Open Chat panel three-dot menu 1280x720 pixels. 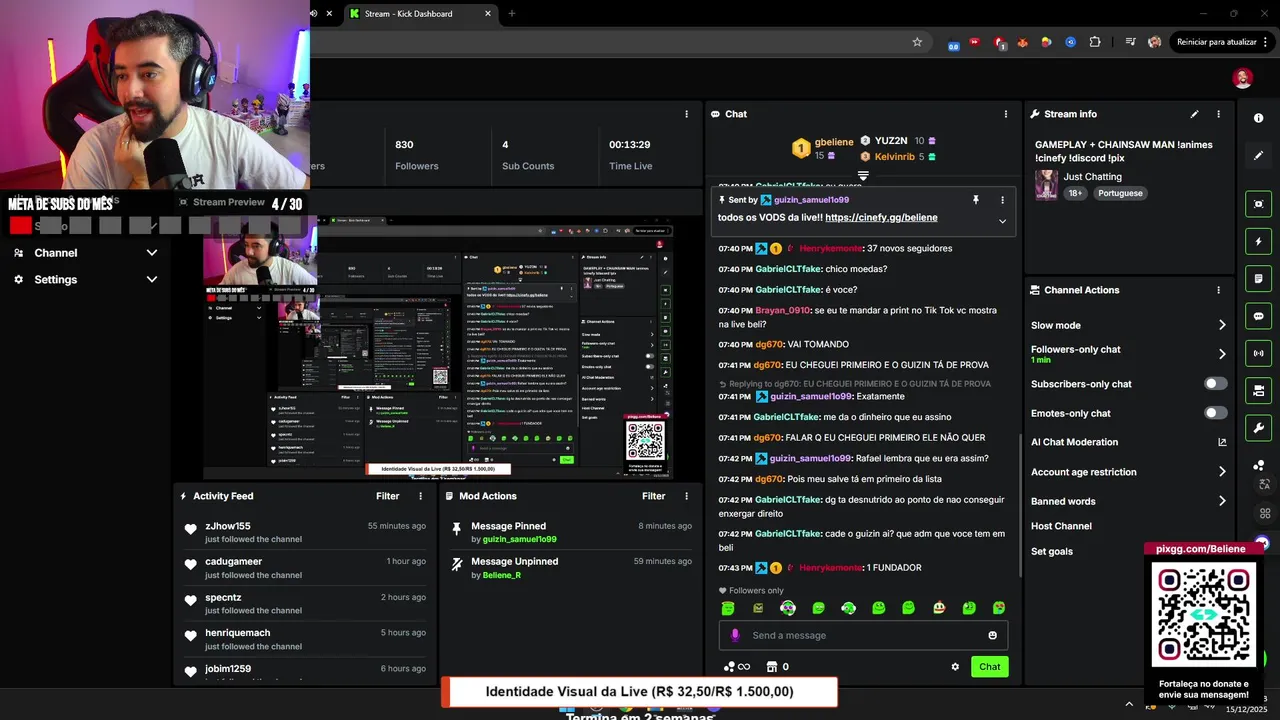(x=1005, y=114)
